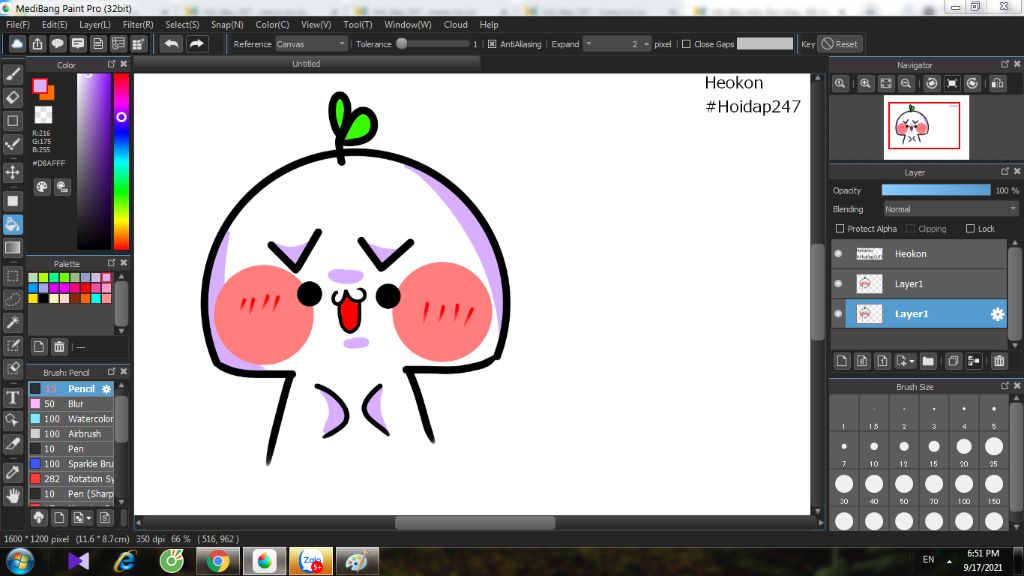Open the Filter menu
Image resolution: width=1024 pixels, height=576 pixels.
[x=138, y=25]
